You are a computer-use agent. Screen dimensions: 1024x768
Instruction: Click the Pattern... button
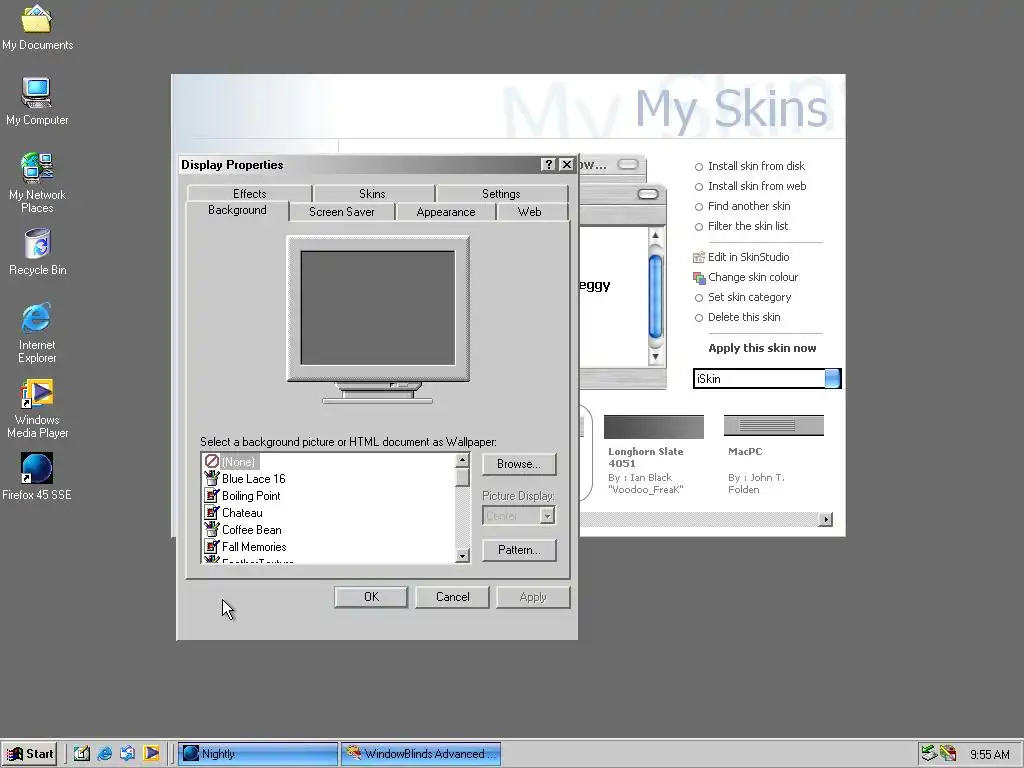pyautogui.click(x=519, y=550)
